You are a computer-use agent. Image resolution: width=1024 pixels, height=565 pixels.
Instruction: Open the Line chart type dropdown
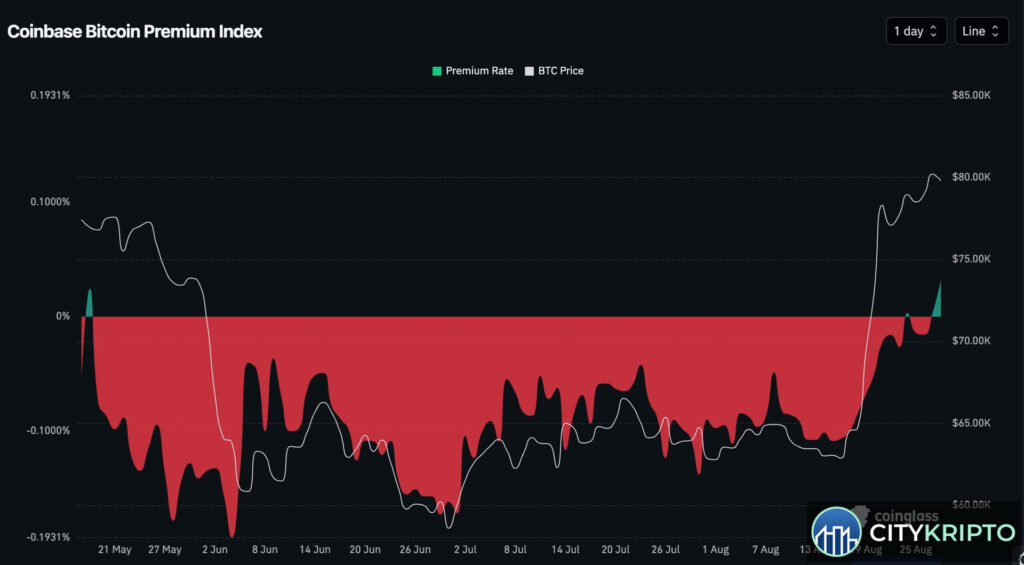click(981, 31)
